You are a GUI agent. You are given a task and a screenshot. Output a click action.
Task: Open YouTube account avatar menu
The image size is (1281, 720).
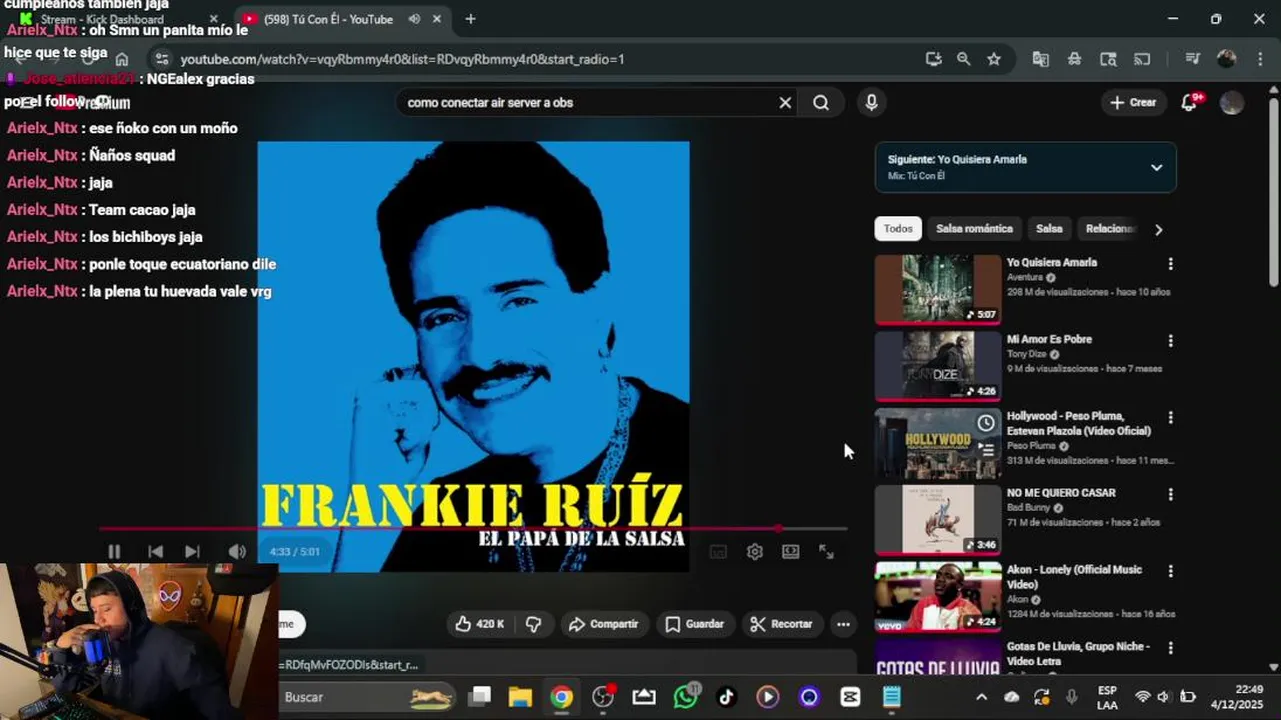click(x=1232, y=102)
